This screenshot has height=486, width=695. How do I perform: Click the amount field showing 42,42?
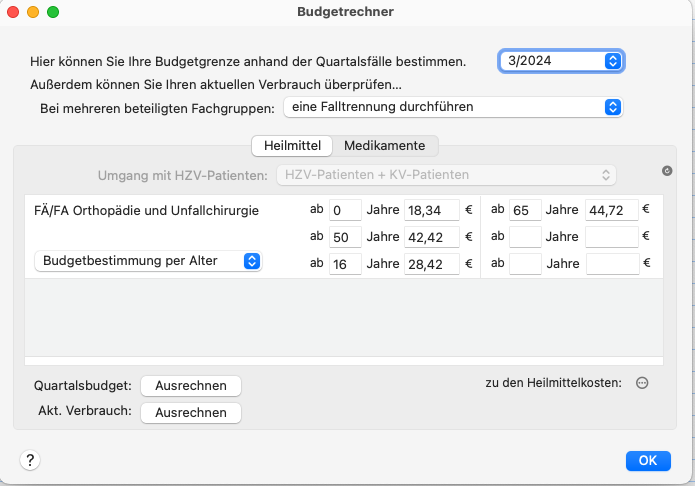(431, 237)
